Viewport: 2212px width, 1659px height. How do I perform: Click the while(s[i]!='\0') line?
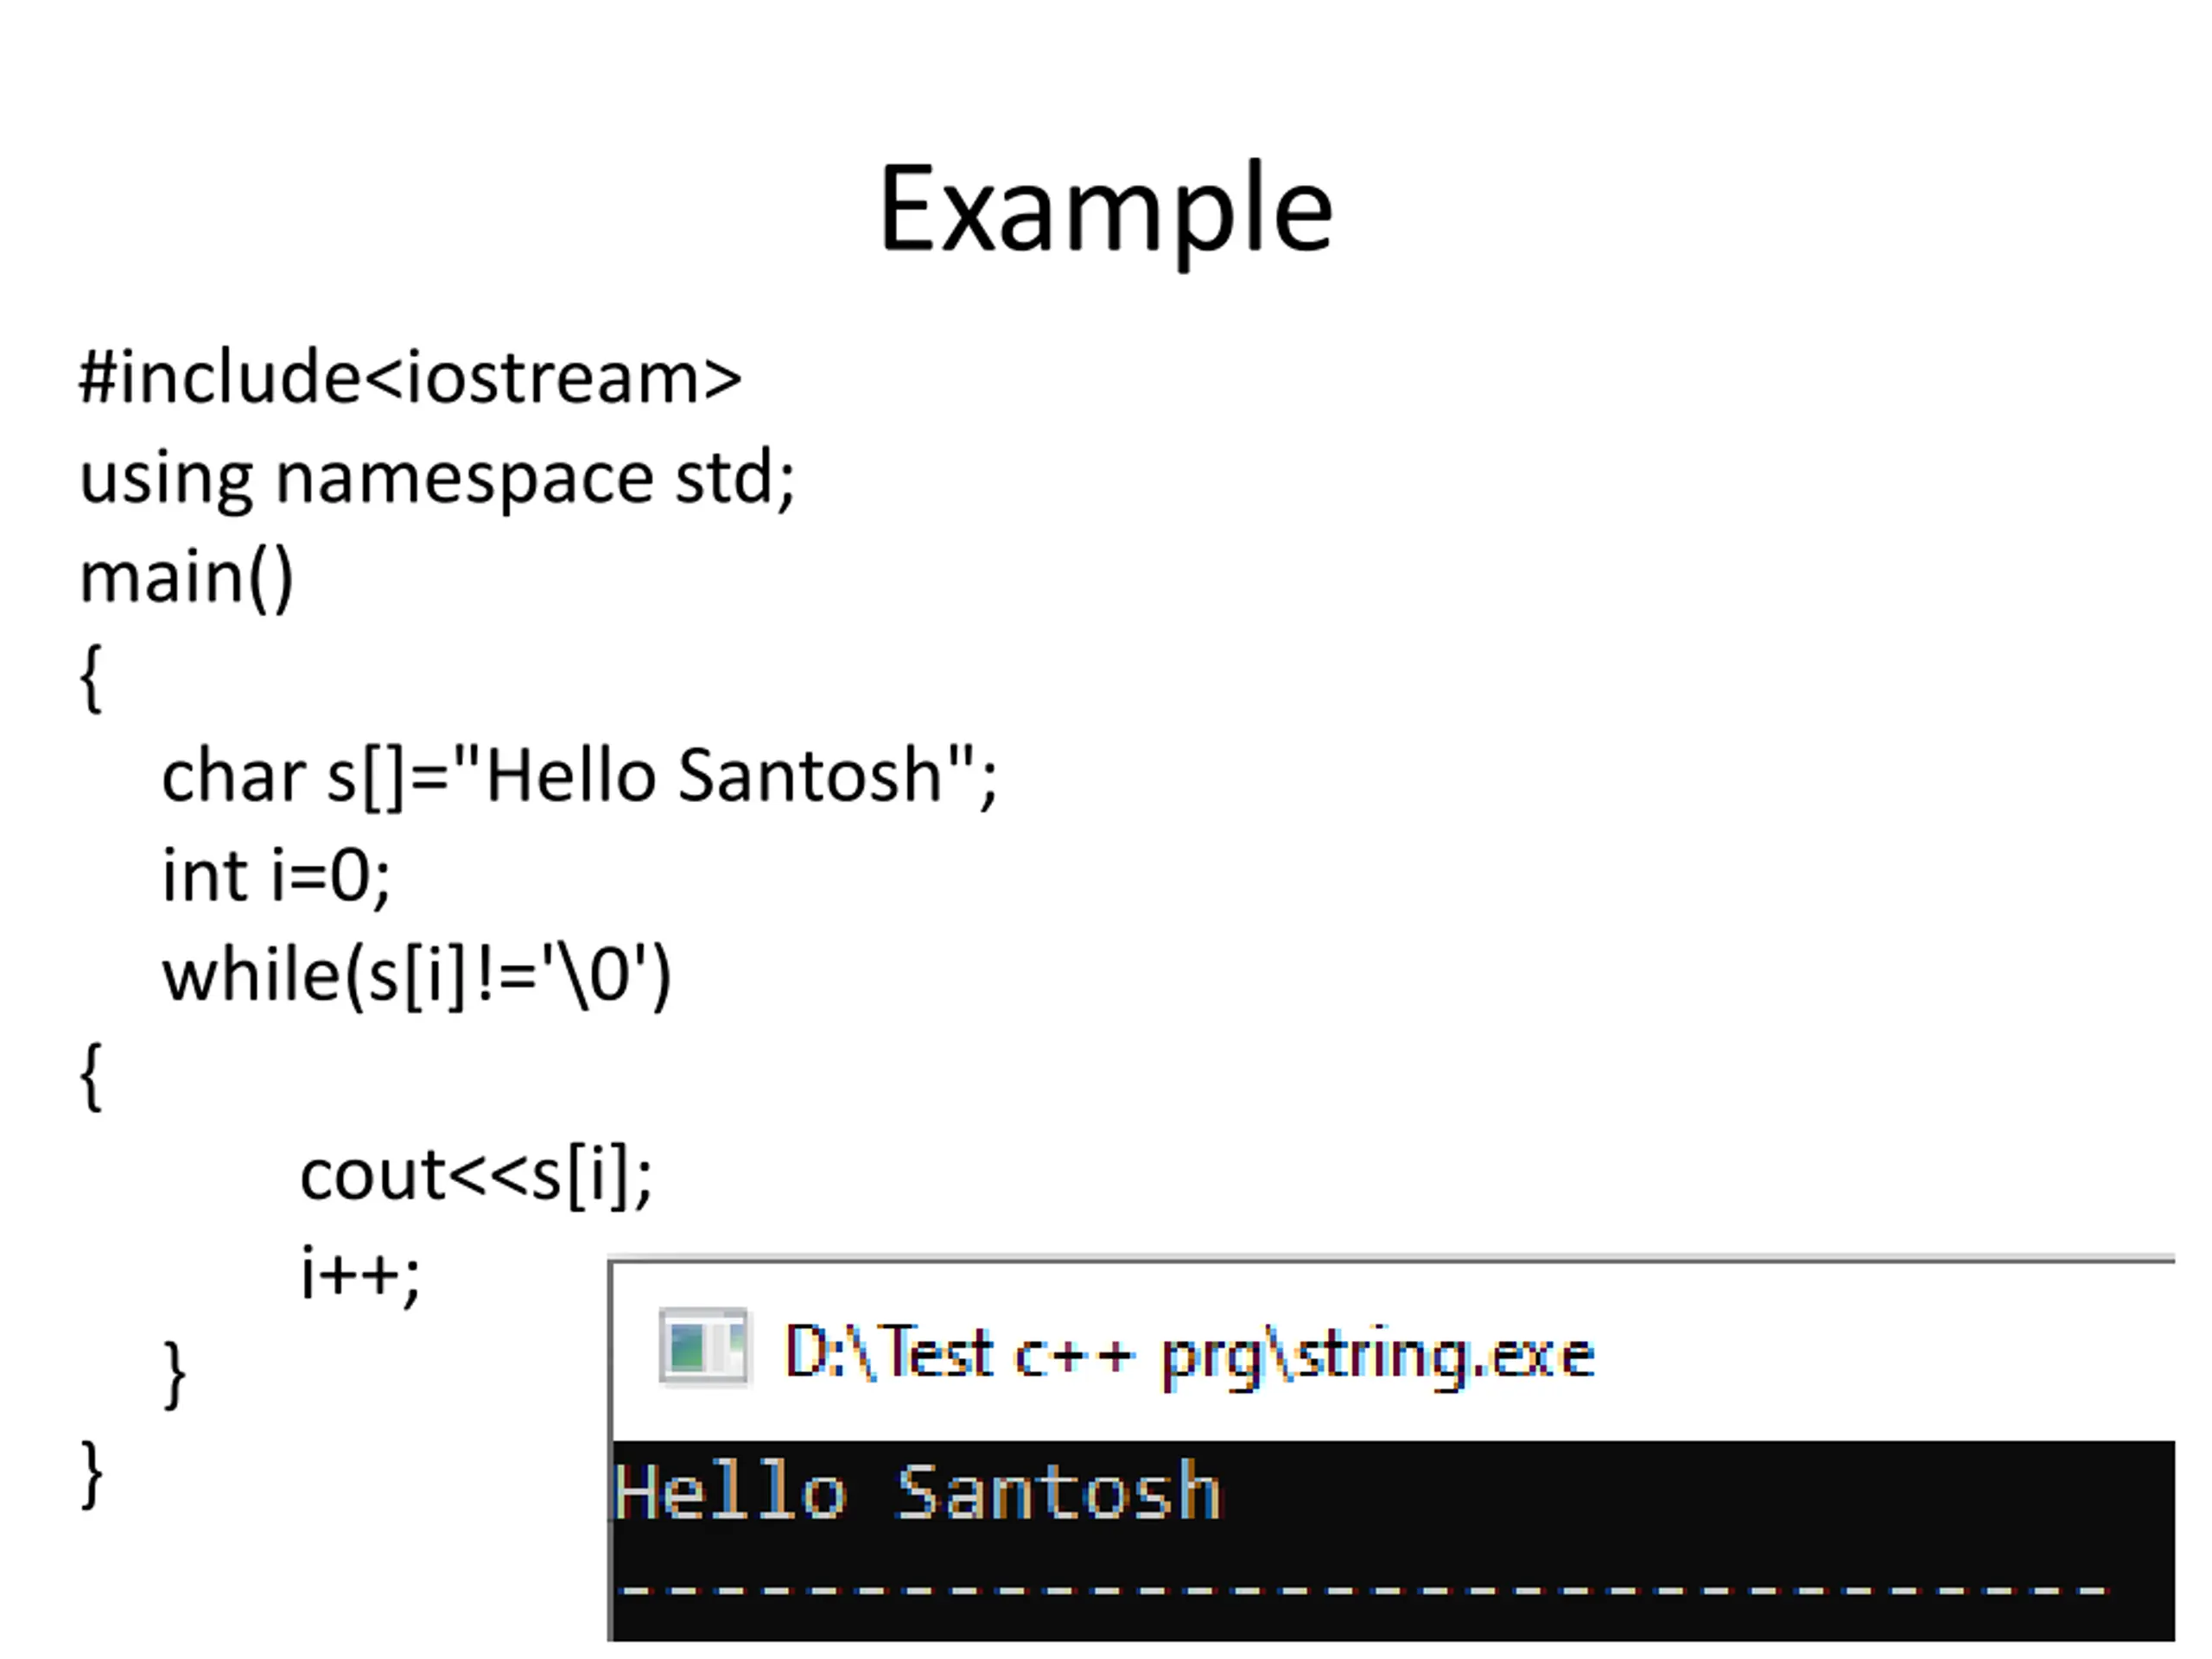pos(417,976)
